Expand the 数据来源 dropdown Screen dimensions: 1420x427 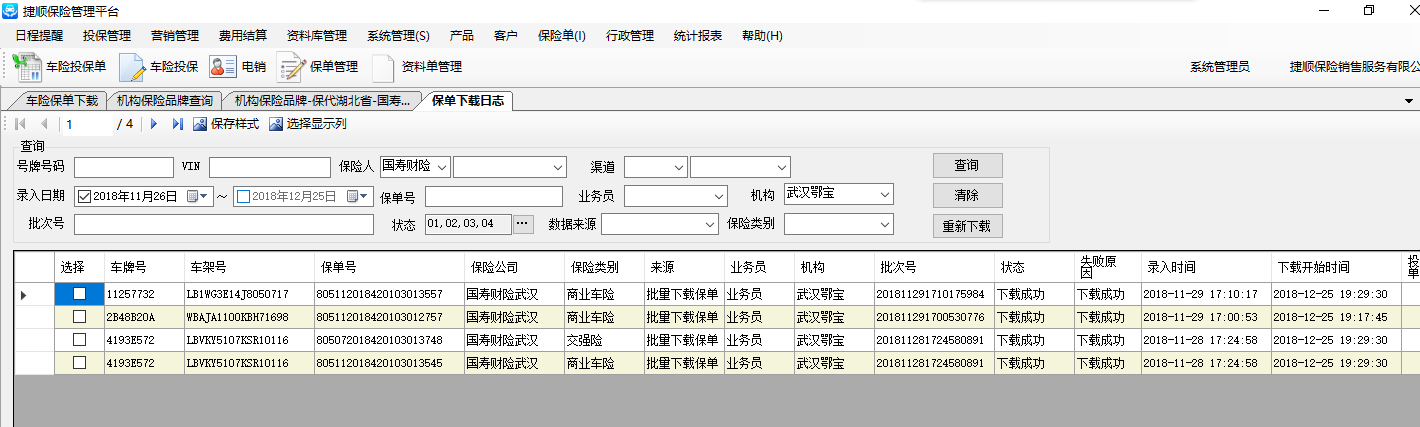click(x=710, y=224)
